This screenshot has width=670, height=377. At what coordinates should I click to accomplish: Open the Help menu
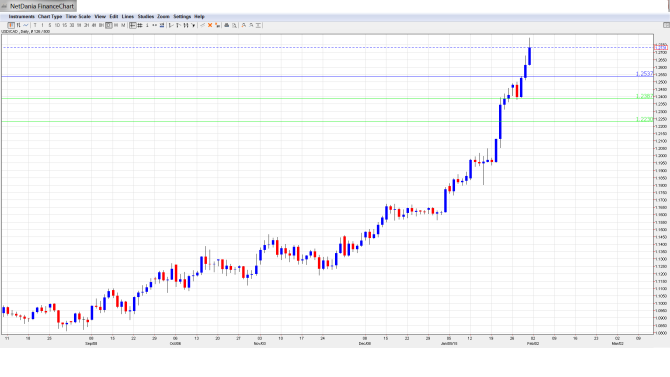coord(199,16)
